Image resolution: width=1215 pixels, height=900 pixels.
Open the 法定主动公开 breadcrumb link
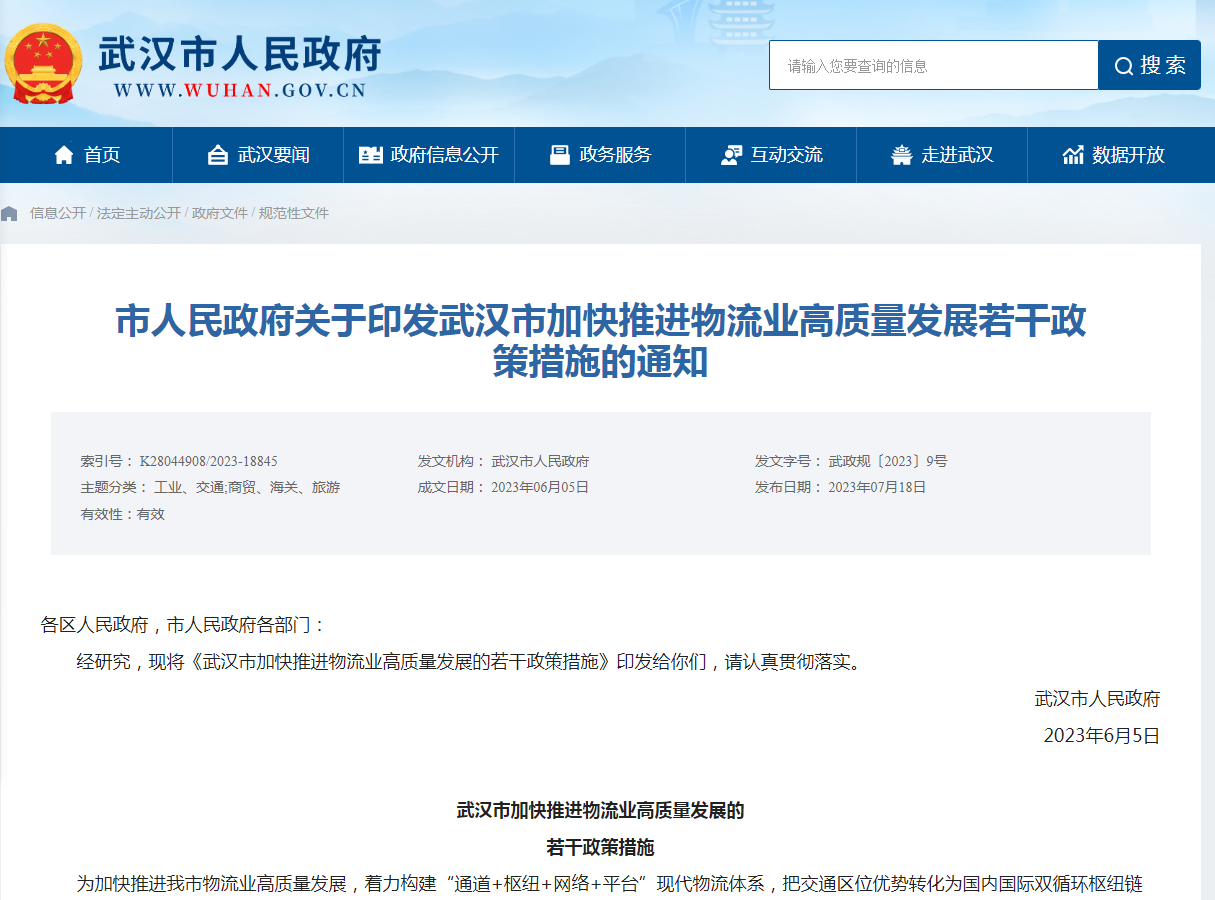(139, 213)
